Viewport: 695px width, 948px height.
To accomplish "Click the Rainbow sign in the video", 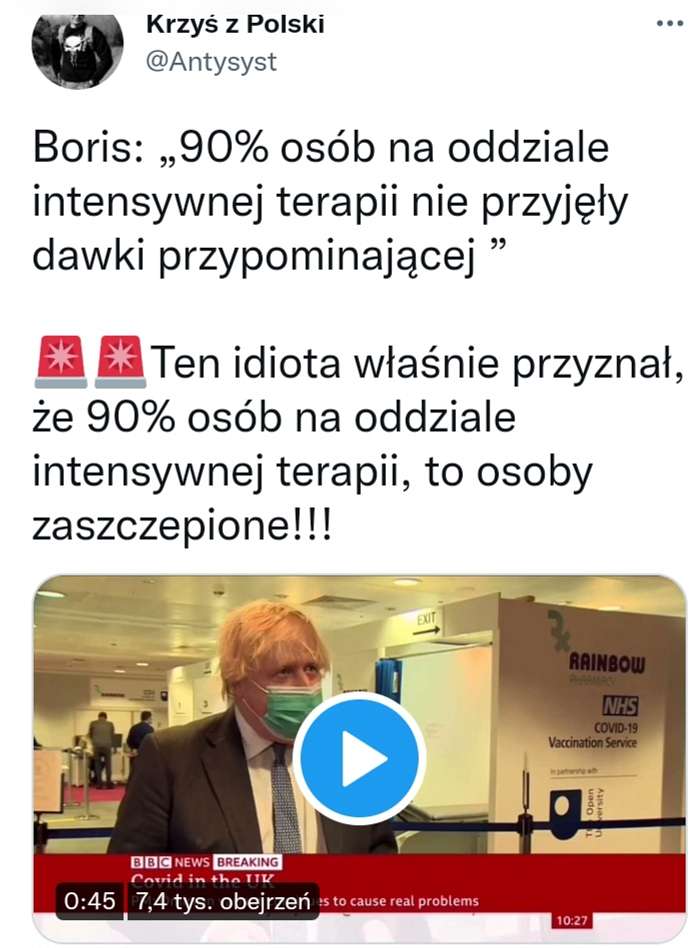I will (x=607, y=663).
